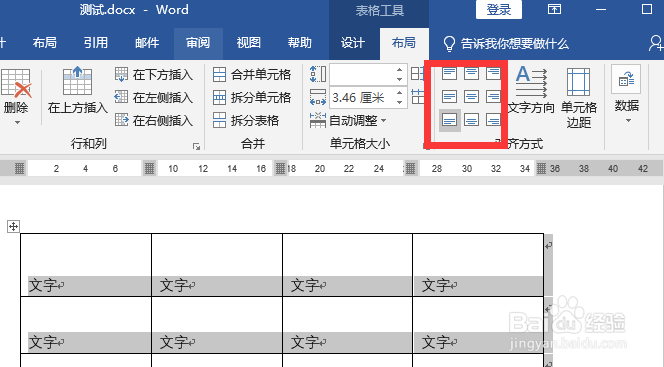Click third cell 文字 in row two
Image resolution: width=664 pixels, height=367 pixels.
[304, 342]
